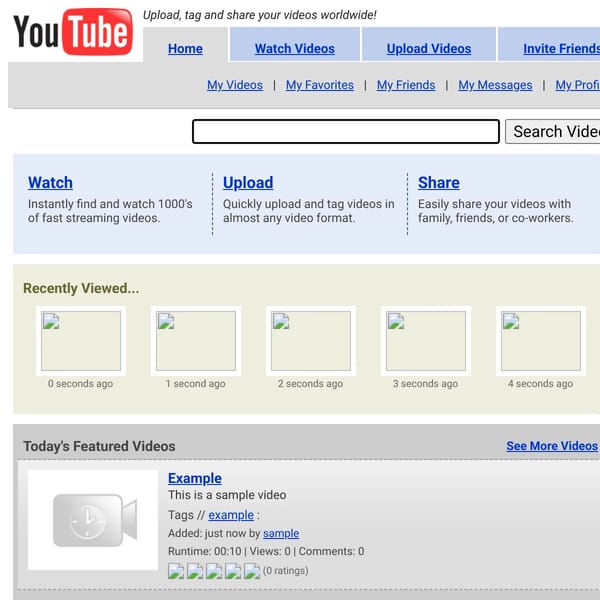Open My Favorites link
This screenshot has height=600, width=600.
(320, 85)
